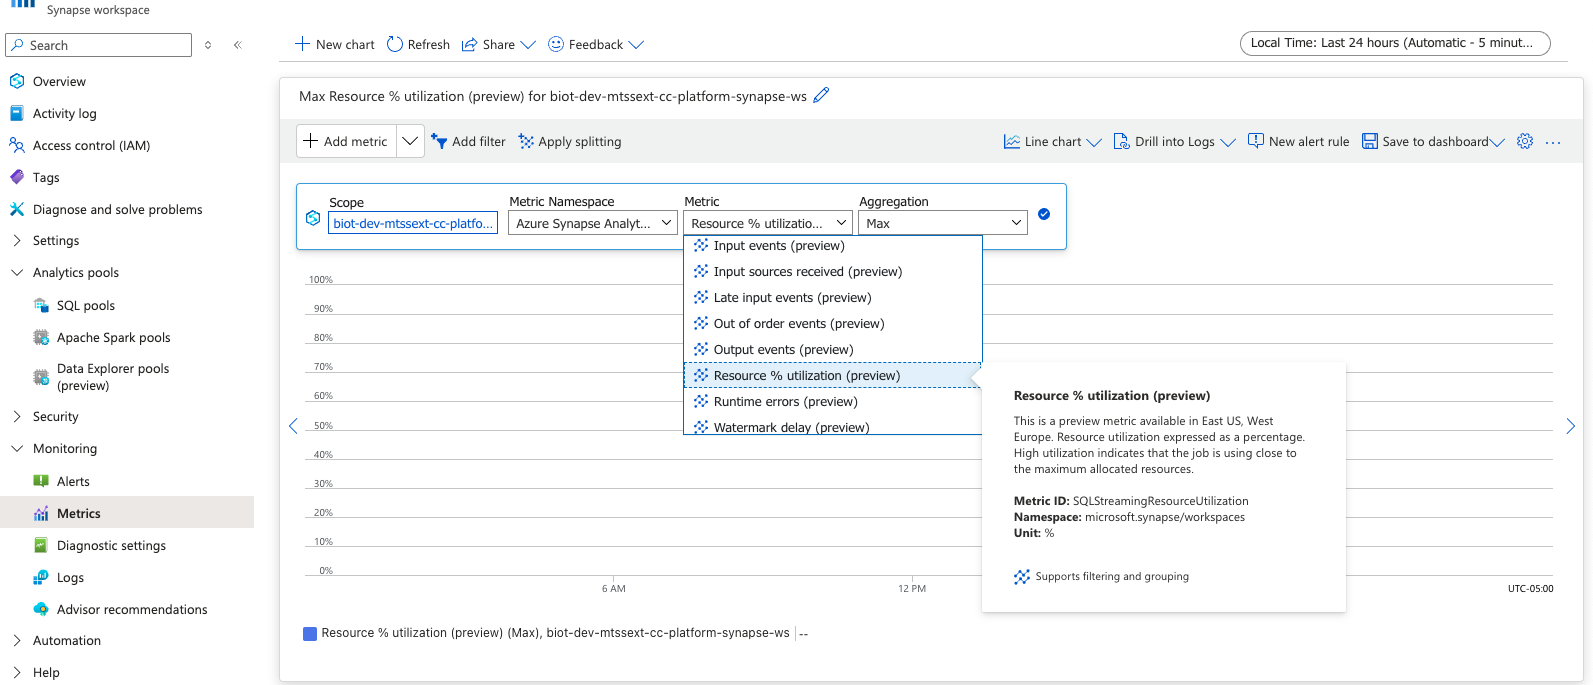Open chart settings gear icon

point(1524,142)
